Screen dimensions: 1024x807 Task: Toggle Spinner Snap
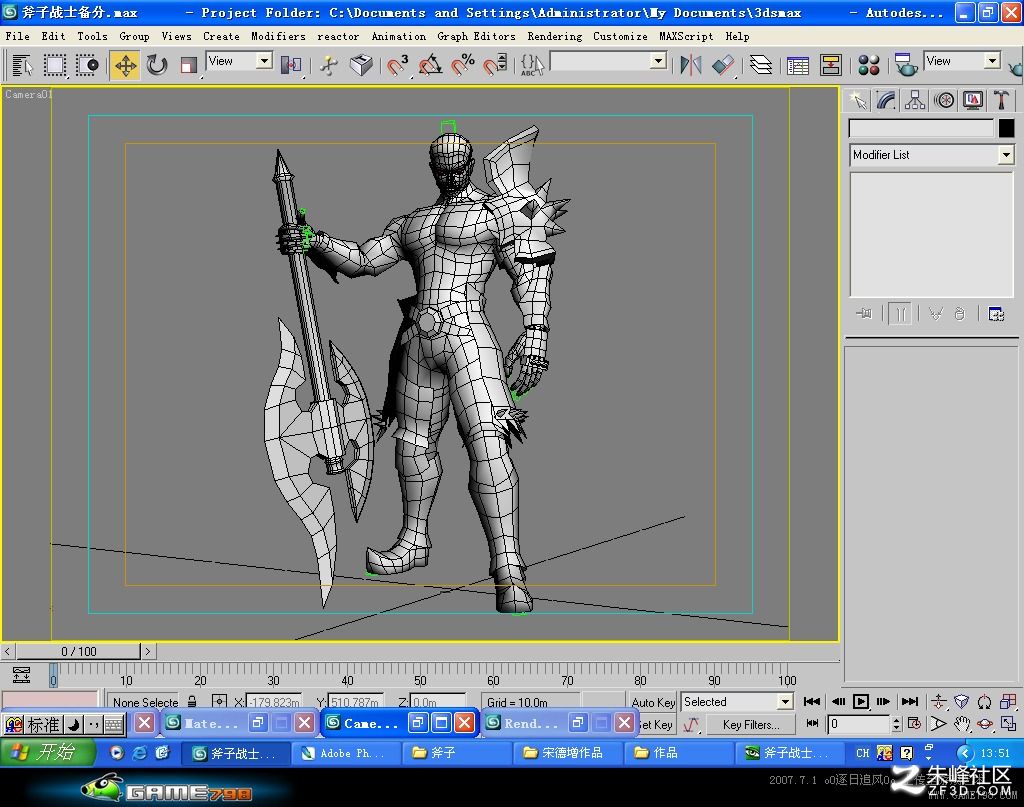[495, 65]
